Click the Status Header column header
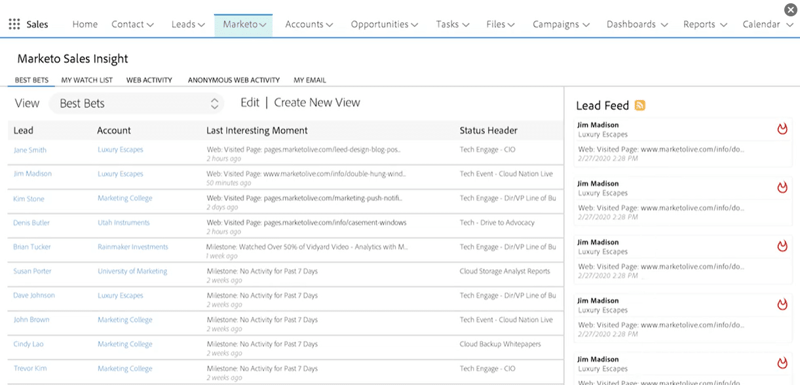 pos(488,131)
